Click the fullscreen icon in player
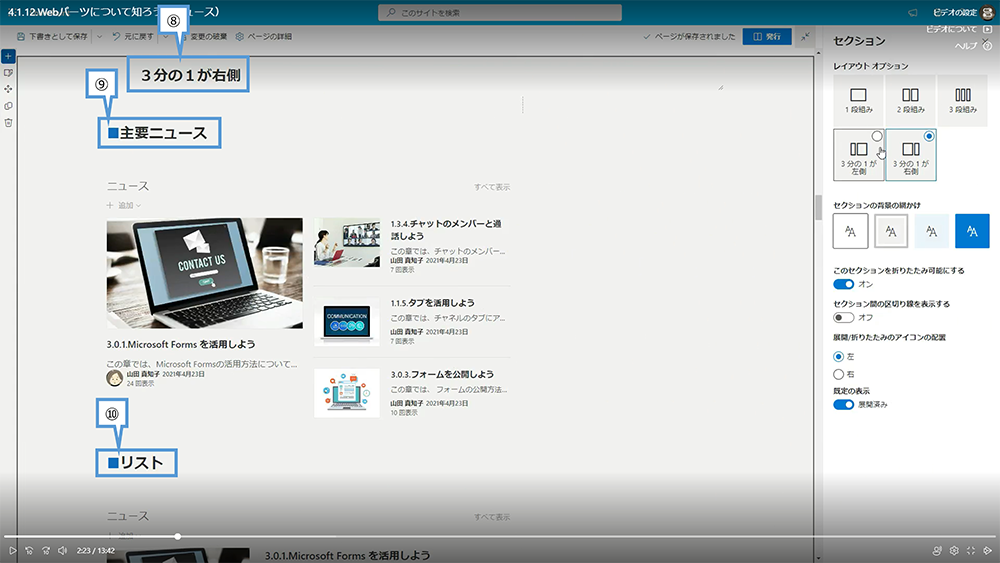This screenshot has height=563, width=1000. (x=971, y=550)
